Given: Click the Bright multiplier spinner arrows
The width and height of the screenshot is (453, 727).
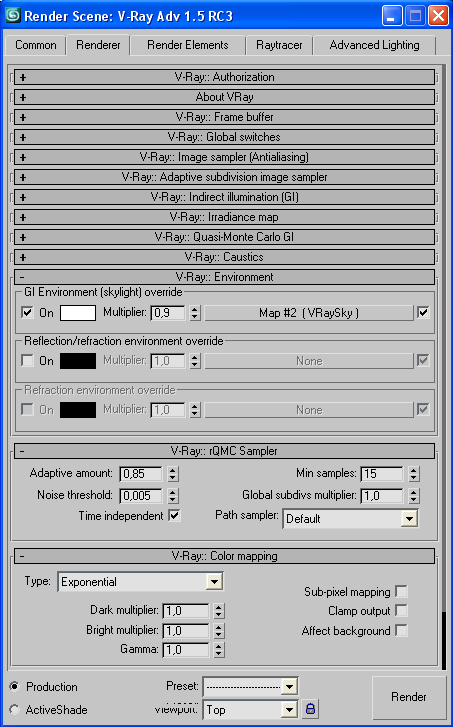Looking at the screenshot, I should point(219,631).
